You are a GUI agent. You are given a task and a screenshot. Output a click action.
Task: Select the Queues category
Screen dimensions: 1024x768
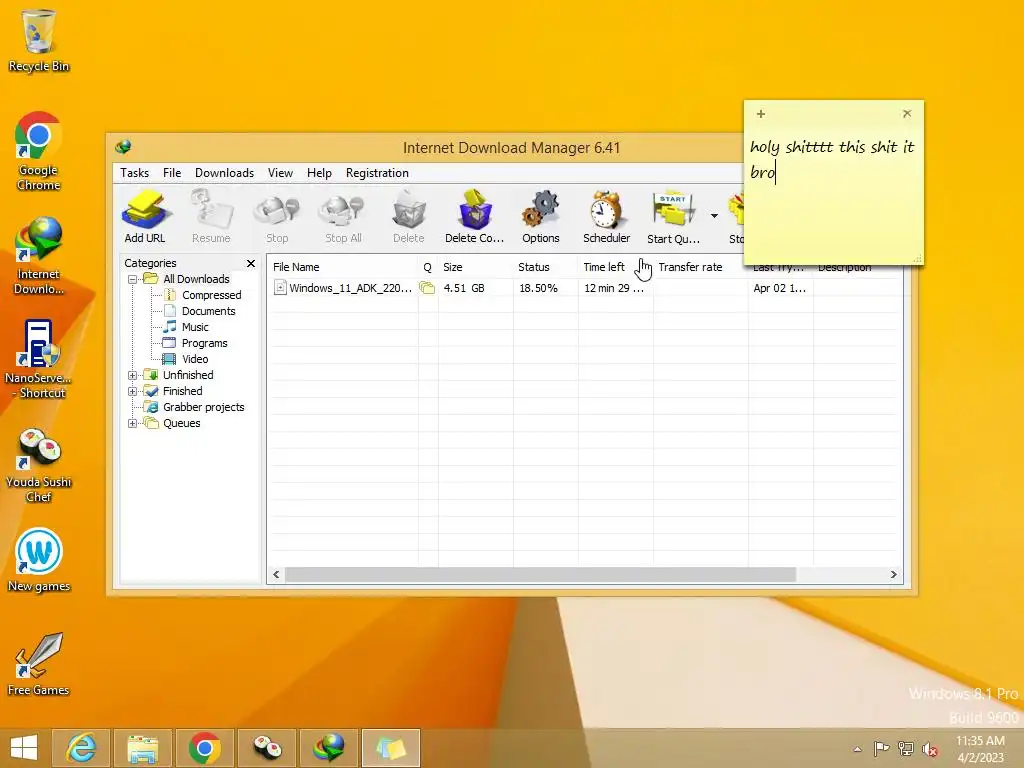pyautogui.click(x=182, y=423)
